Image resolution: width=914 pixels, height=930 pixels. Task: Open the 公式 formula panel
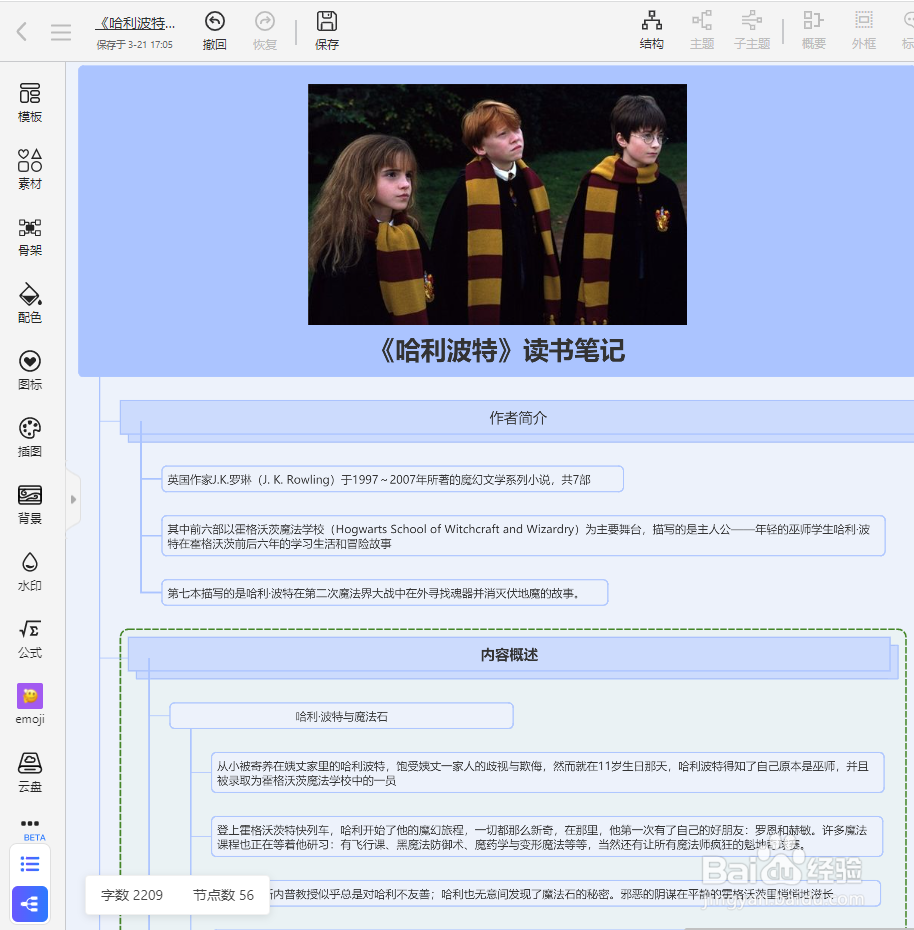30,639
